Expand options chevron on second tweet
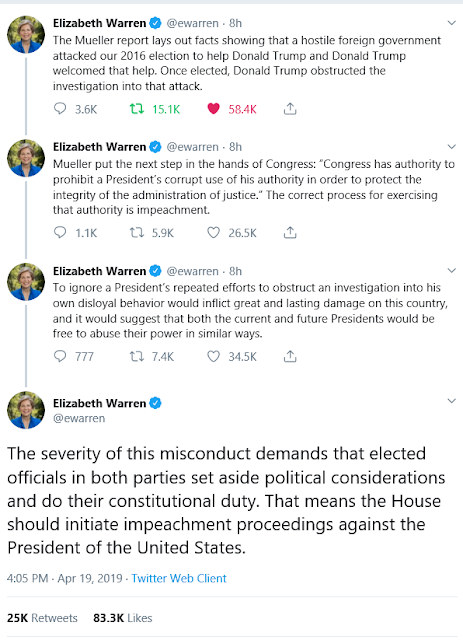The image size is (463, 640). coord(451,147)
